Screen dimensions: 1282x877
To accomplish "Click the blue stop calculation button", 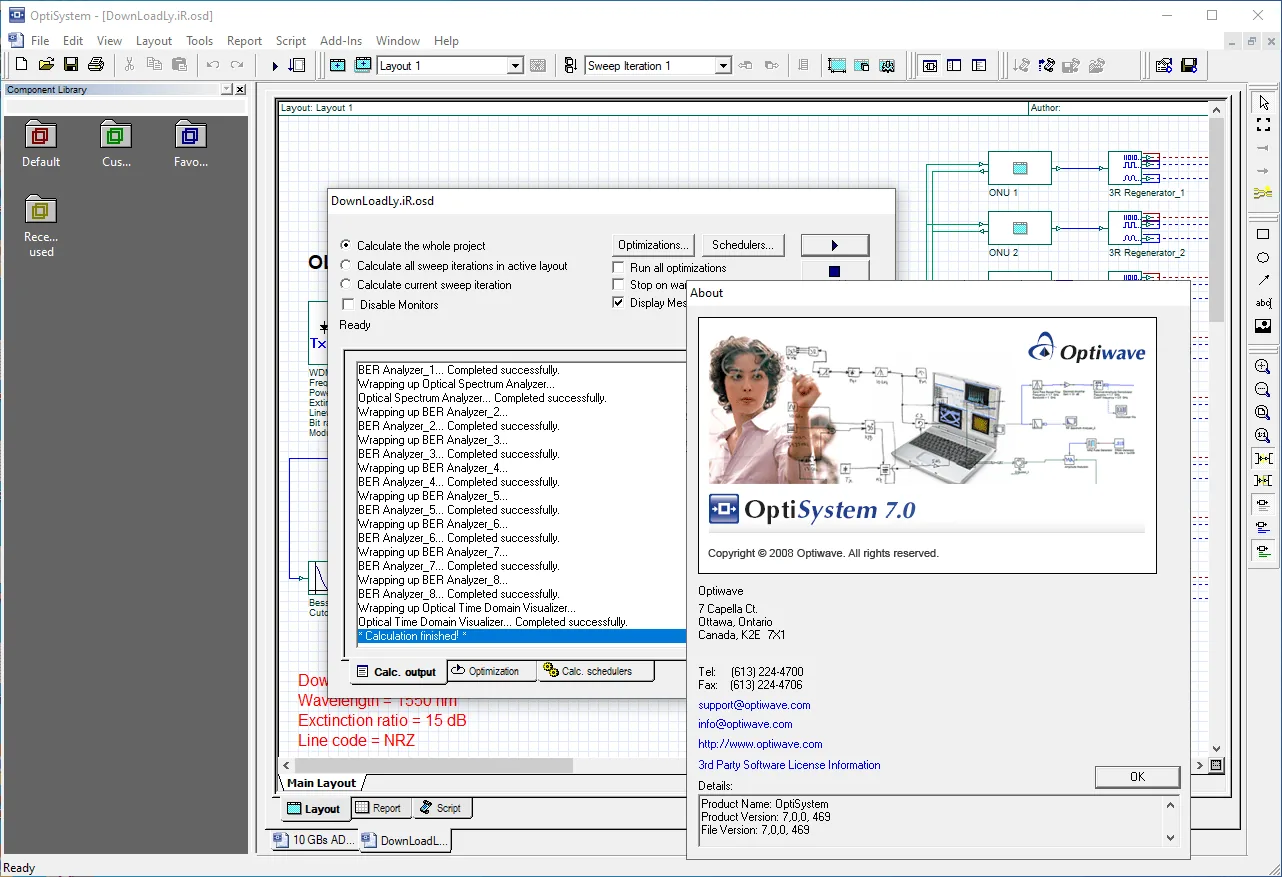I will tap(835, 271).
